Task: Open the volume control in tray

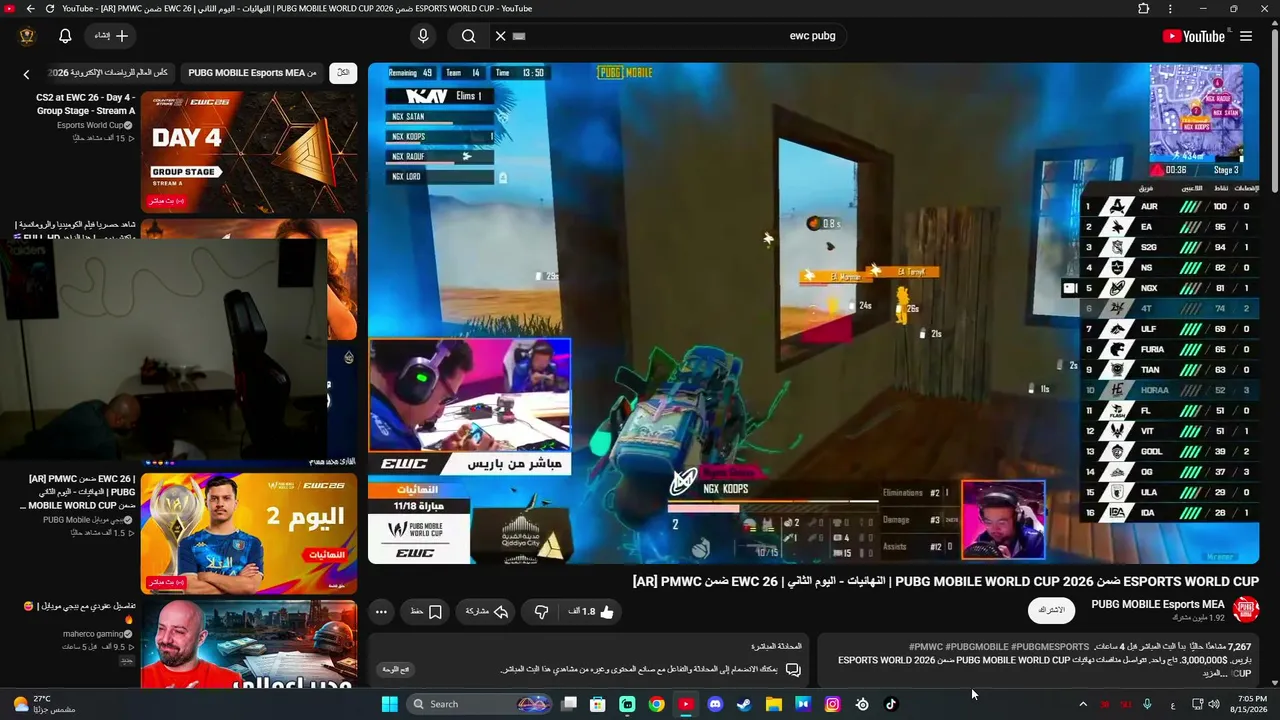Action: tap(1214, 704)
